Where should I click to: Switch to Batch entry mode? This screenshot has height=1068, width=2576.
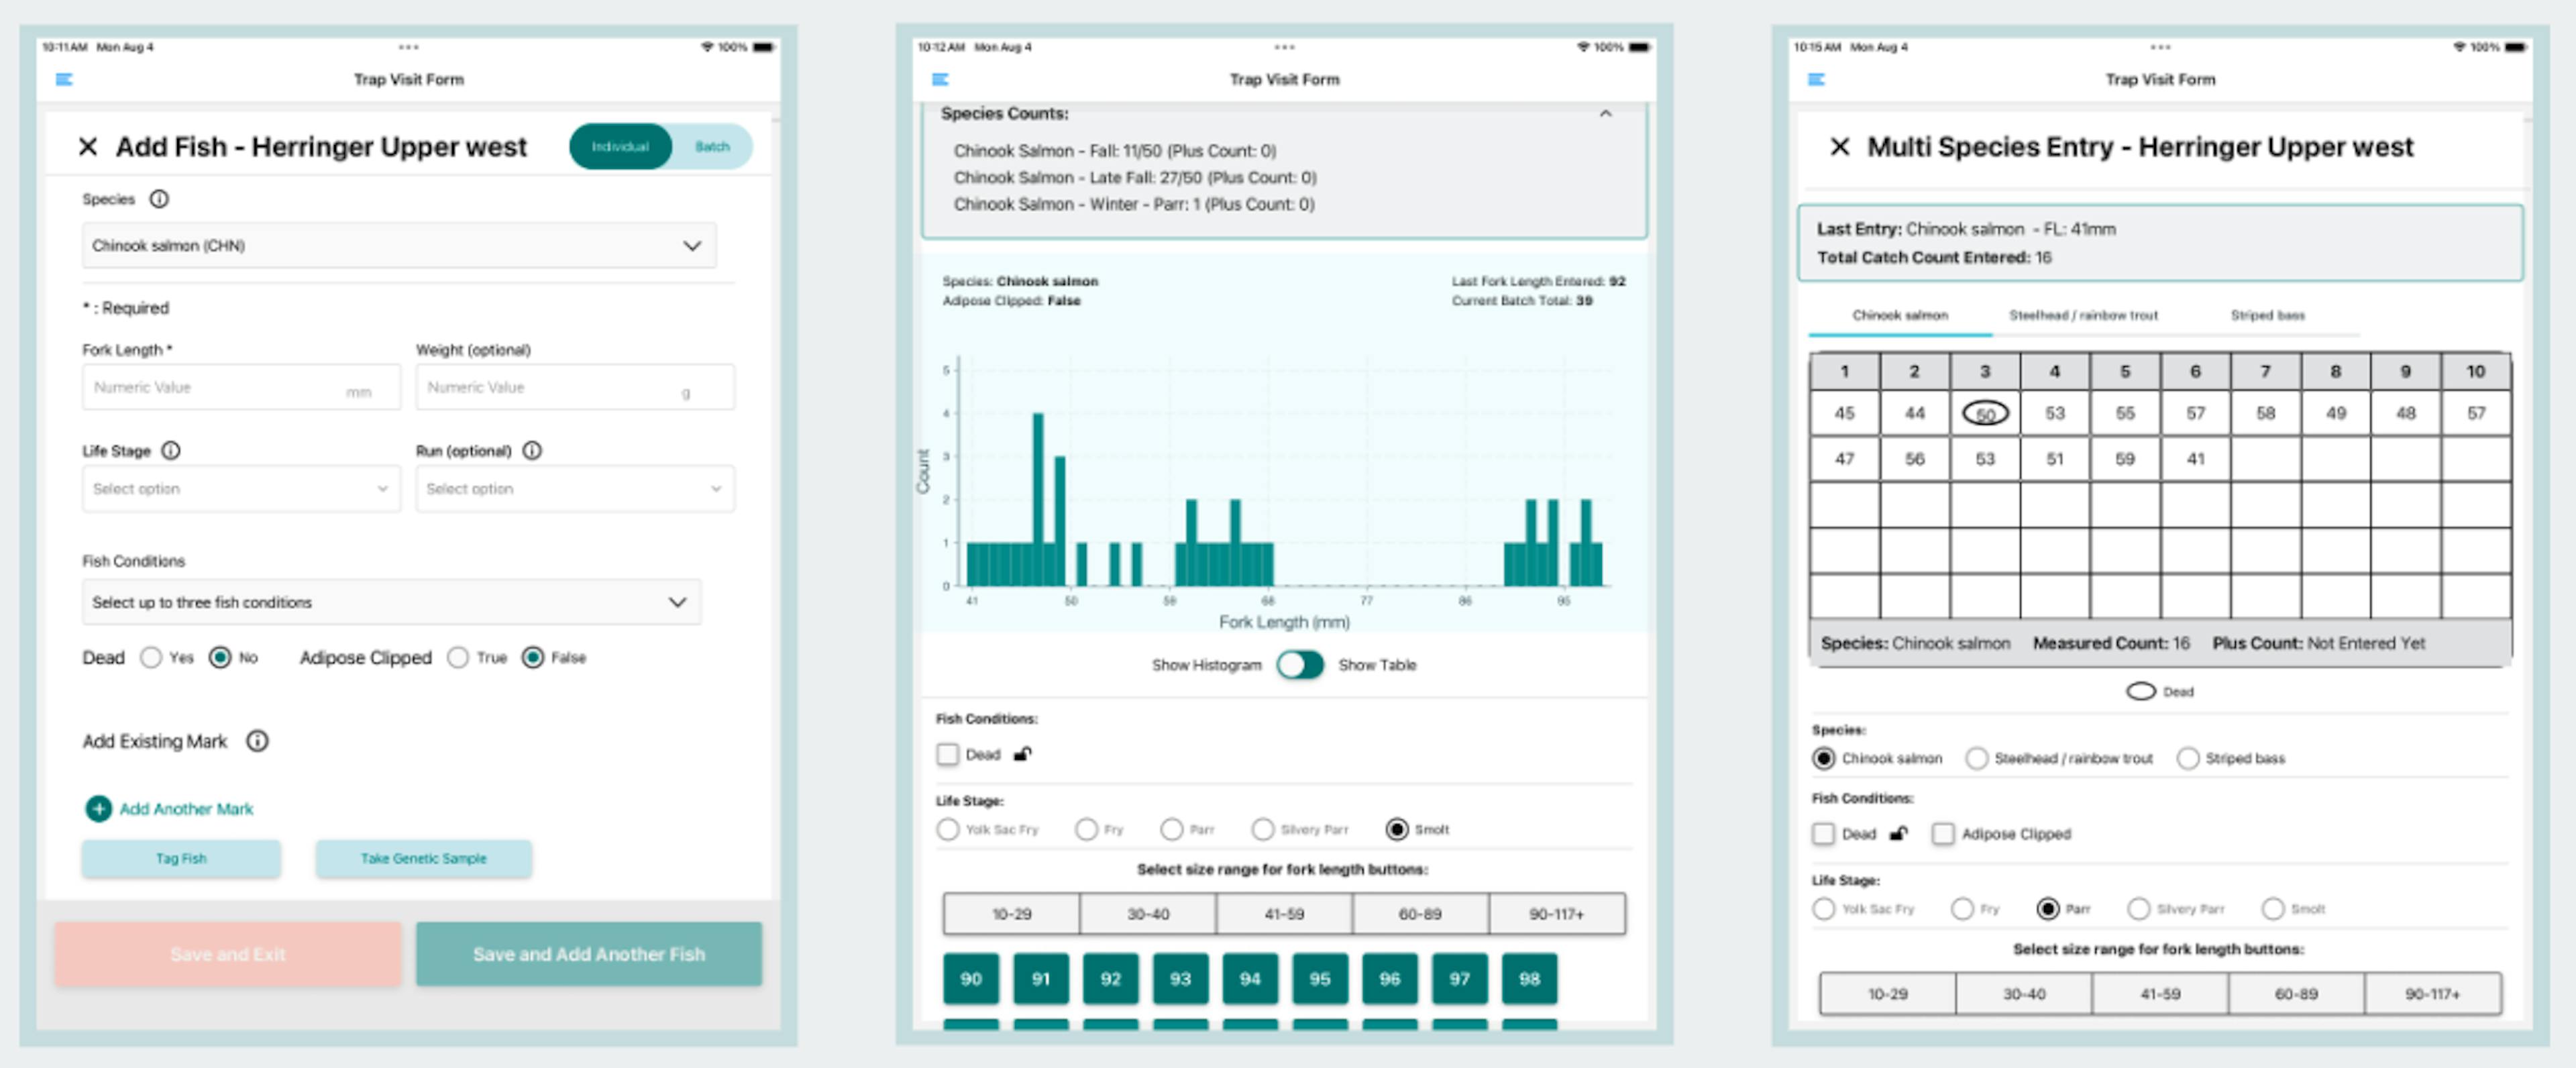tap(712, 147)
